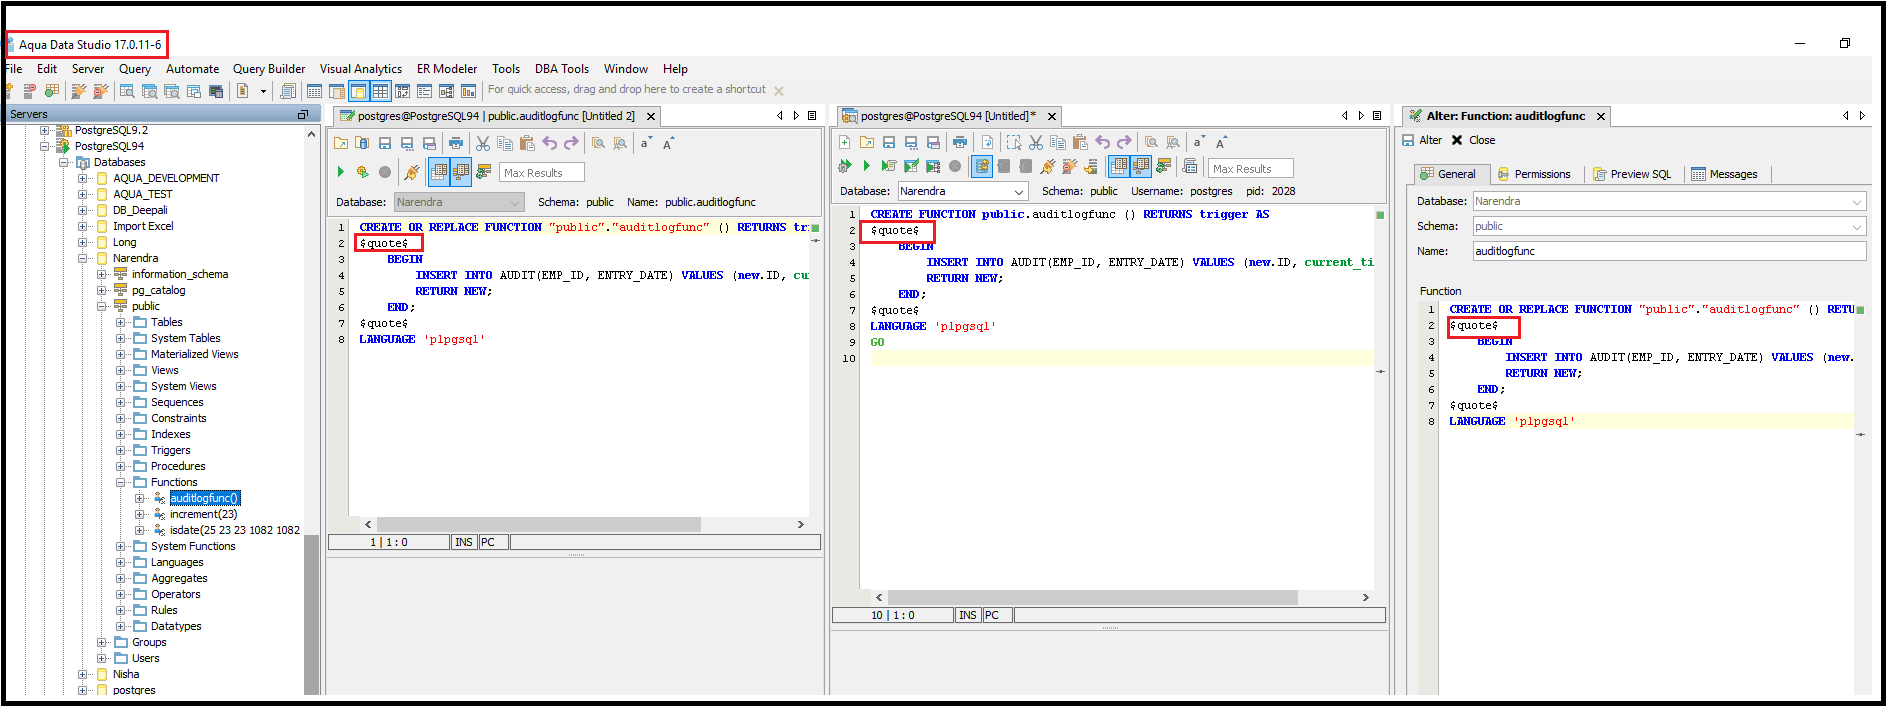Click Open file icon in middle Untitled editor
The height and width of the screenshot is (718, 1888).
tap(867, 142)
